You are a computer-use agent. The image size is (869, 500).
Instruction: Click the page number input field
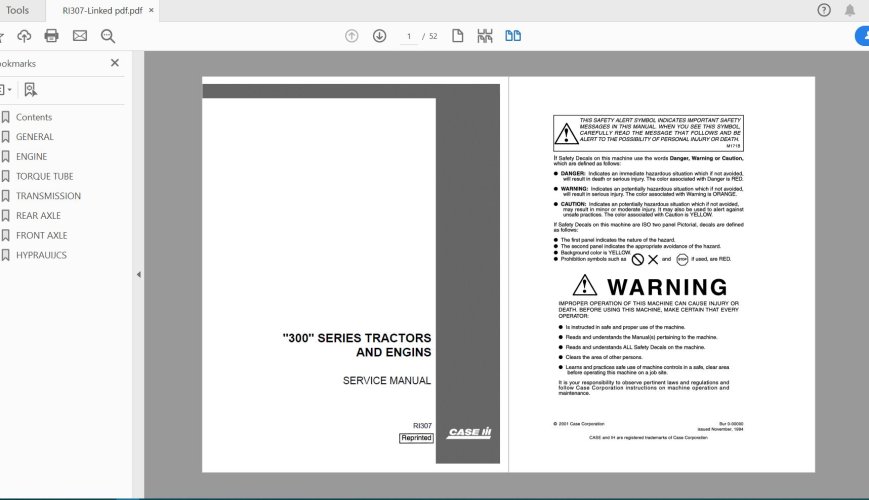coord(410,36)
